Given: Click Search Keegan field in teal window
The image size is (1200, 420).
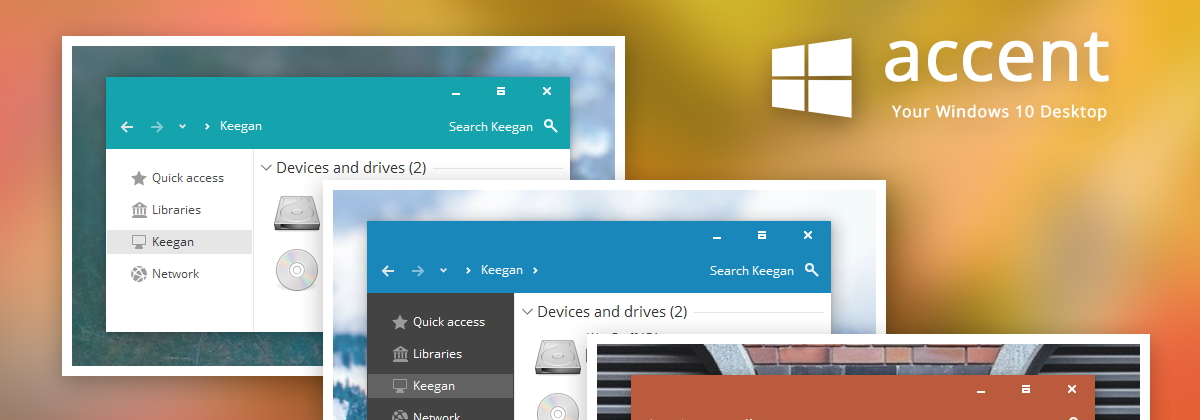Looking at the screenshot, I should [x=493, y=126].
